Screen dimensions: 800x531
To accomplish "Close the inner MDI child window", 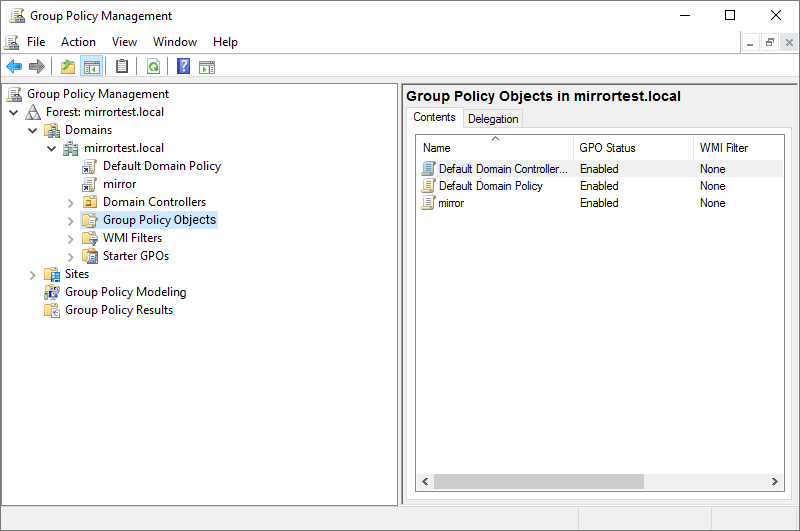I will coord(789,42).
